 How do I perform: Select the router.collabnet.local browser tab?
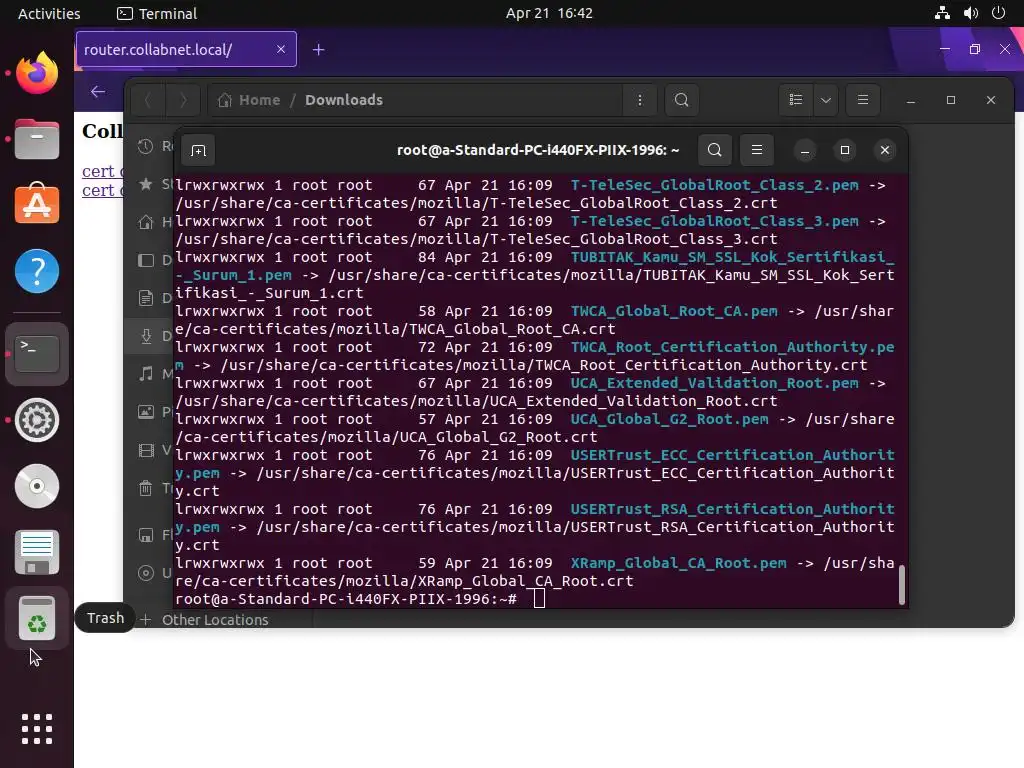[186, 50]
